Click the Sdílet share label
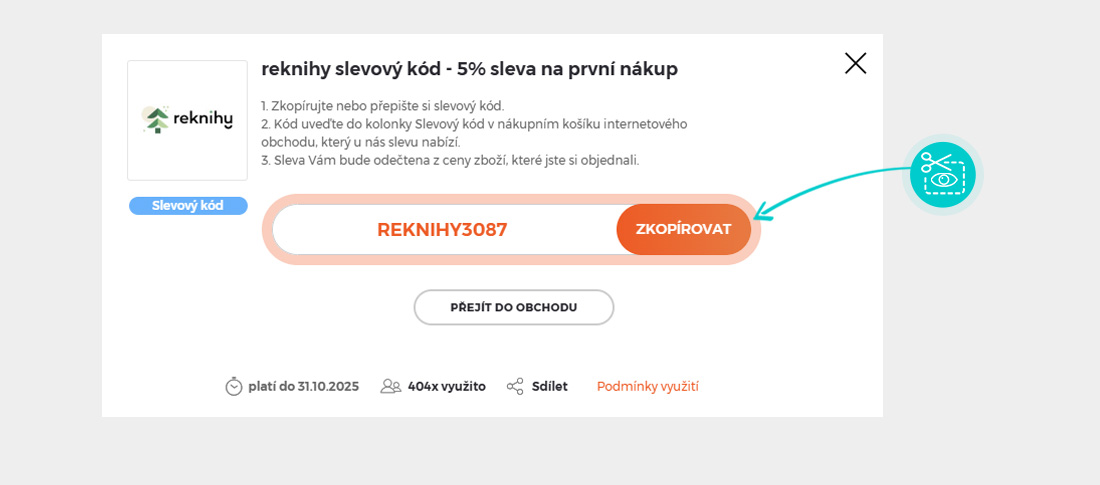This screenshot has width=1100, height=485. [549, 386]
